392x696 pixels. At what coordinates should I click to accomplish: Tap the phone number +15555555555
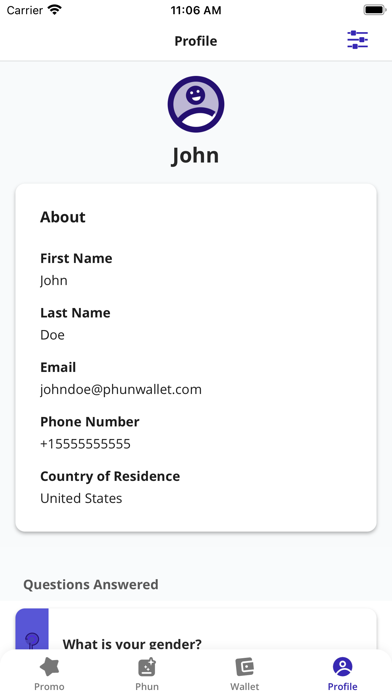(x=85, y=444)
